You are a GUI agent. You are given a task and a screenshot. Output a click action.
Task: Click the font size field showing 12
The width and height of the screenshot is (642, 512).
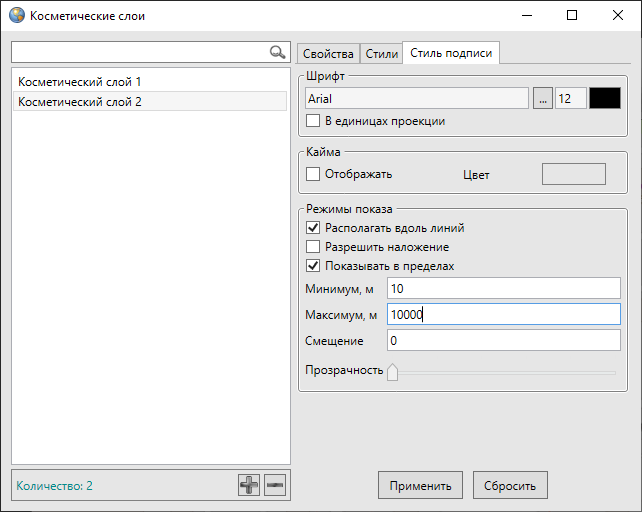(570, 99)
